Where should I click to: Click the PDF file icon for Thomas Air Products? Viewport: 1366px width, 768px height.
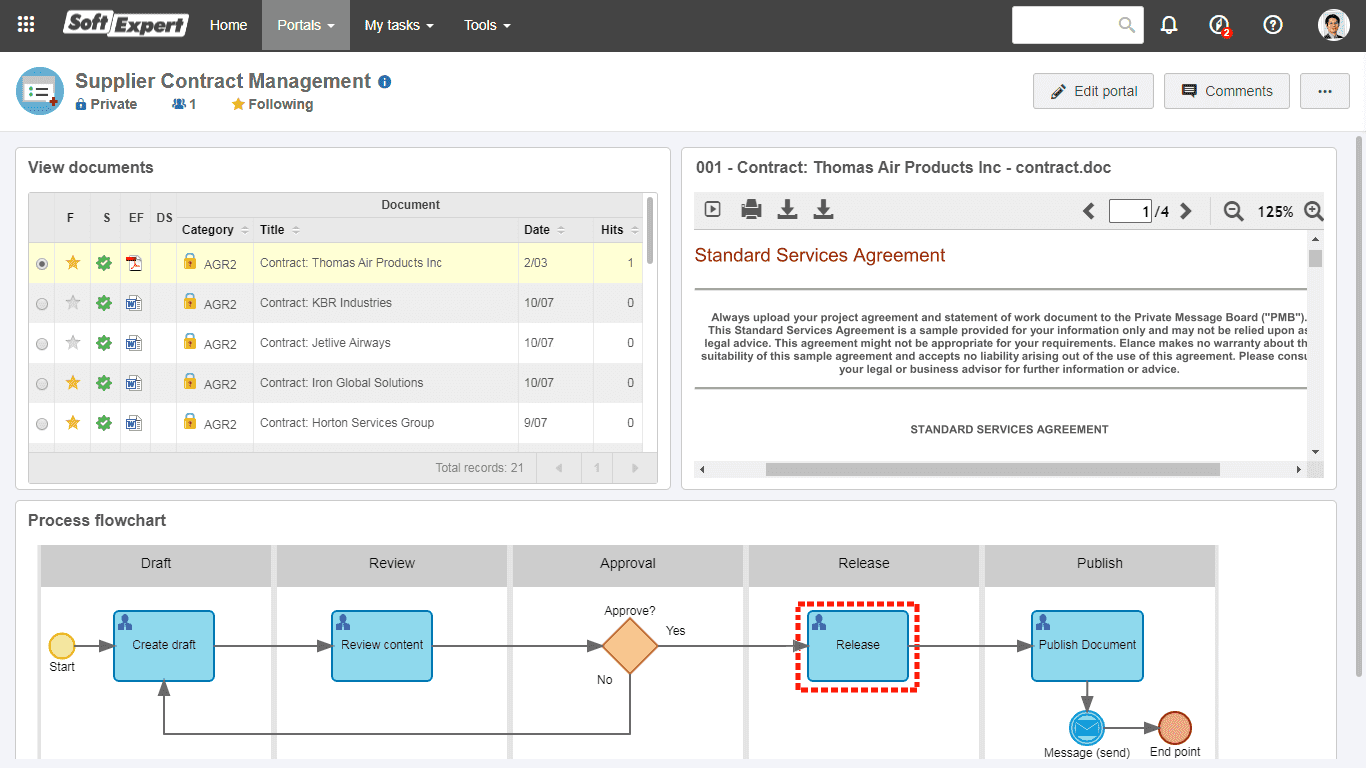(134, 263)
